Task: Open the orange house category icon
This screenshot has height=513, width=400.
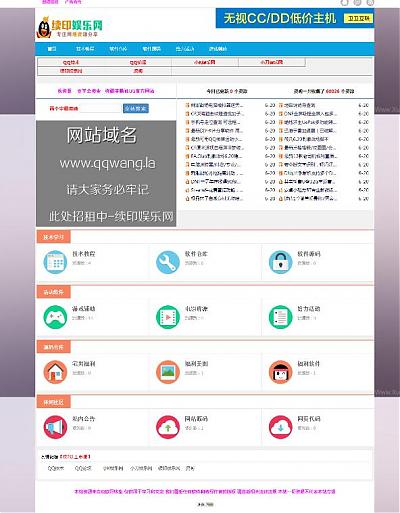Action: coord(55,372)
